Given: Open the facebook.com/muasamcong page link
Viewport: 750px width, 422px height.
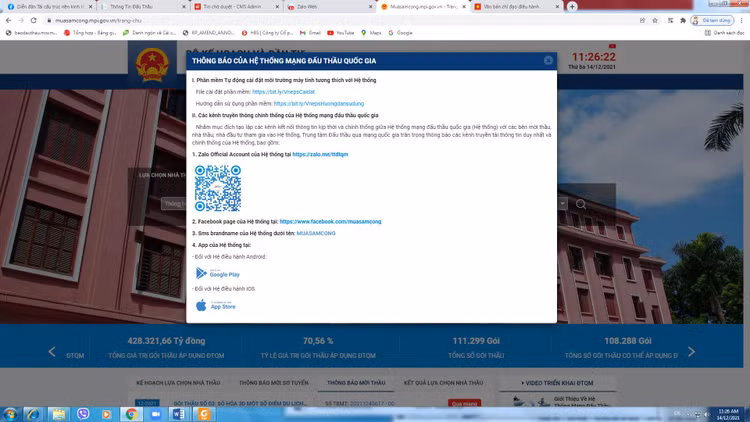Looking at the screenshot, I should point(330,222).
